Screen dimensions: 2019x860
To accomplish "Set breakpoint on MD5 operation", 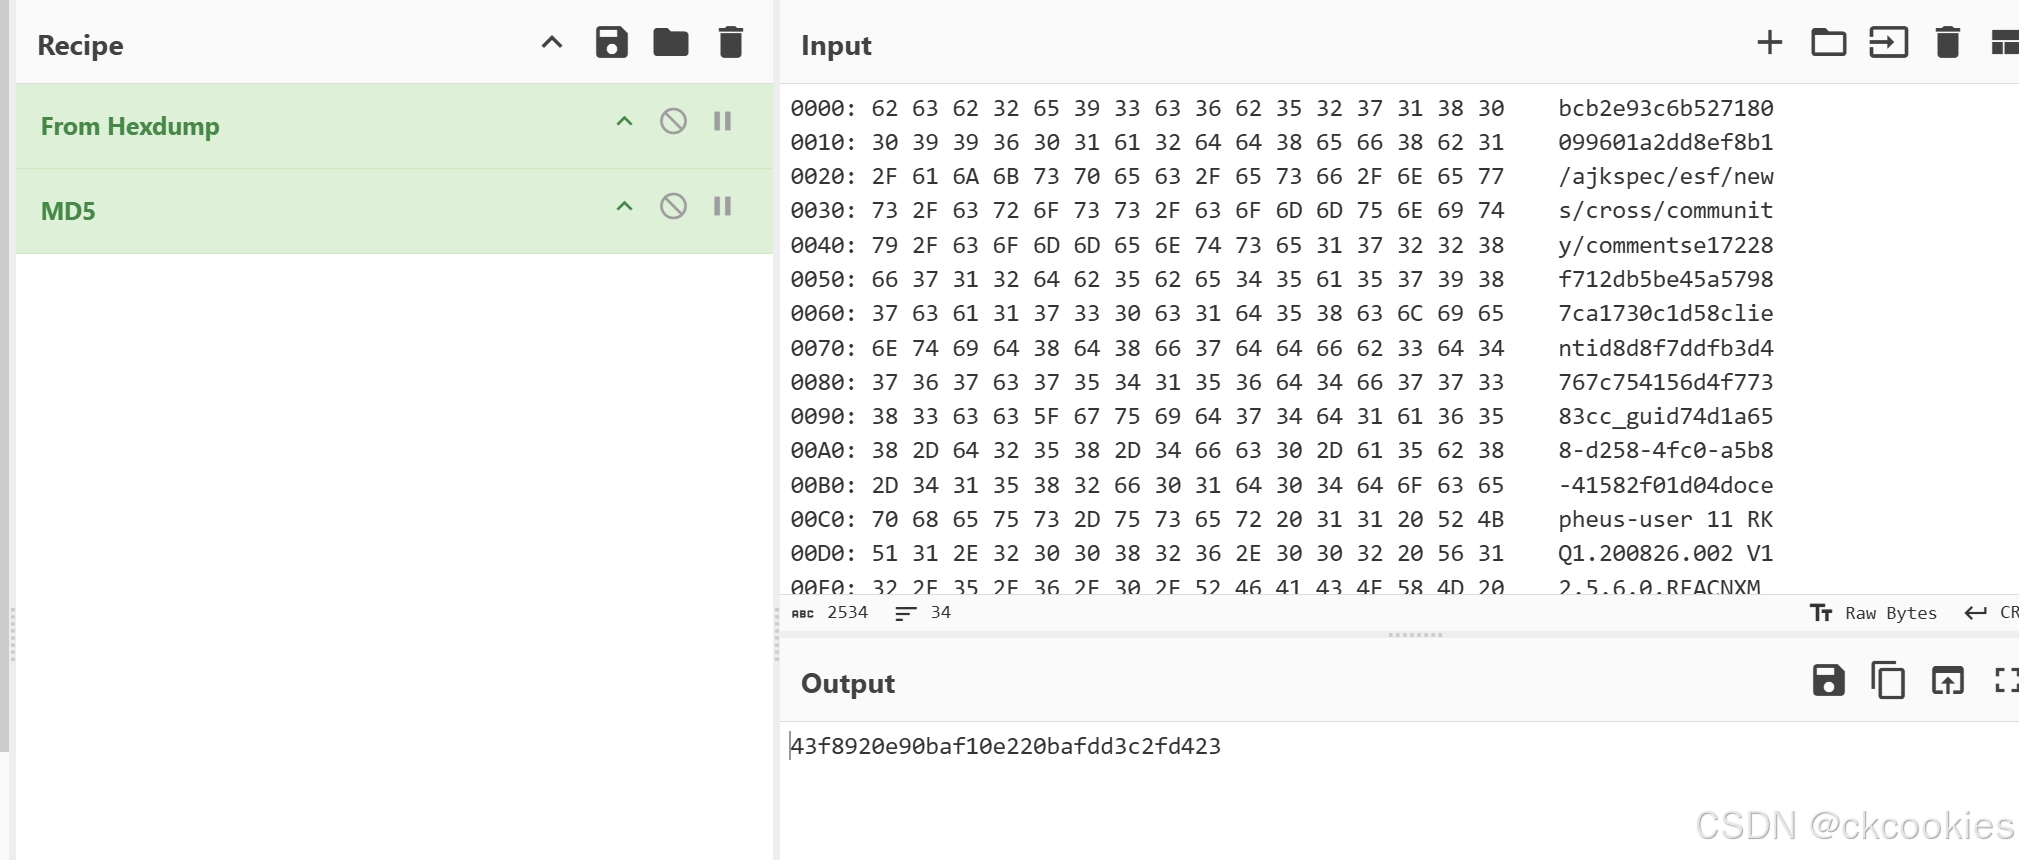I will (722, 207).
